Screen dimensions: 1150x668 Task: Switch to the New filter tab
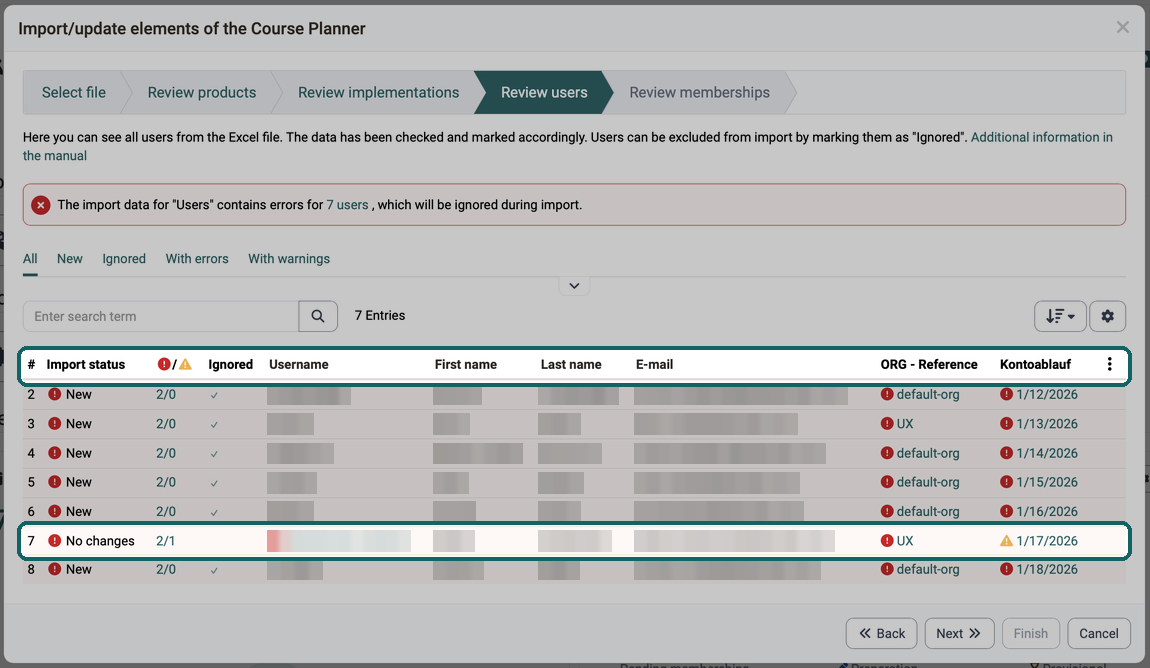(70, 259)
